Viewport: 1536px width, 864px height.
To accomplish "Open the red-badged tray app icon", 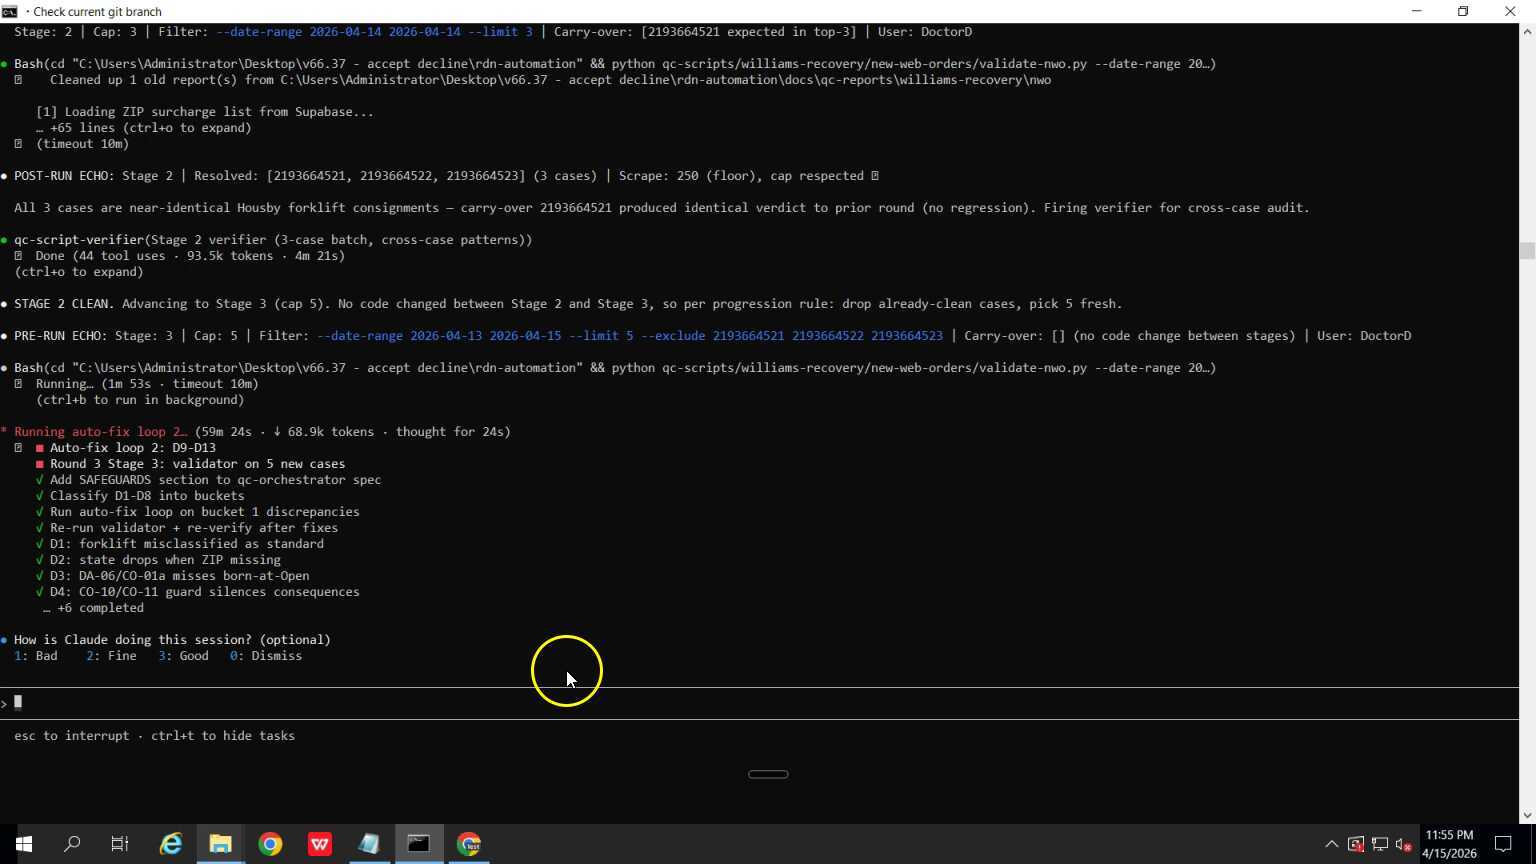I will tap(1356, 845).
